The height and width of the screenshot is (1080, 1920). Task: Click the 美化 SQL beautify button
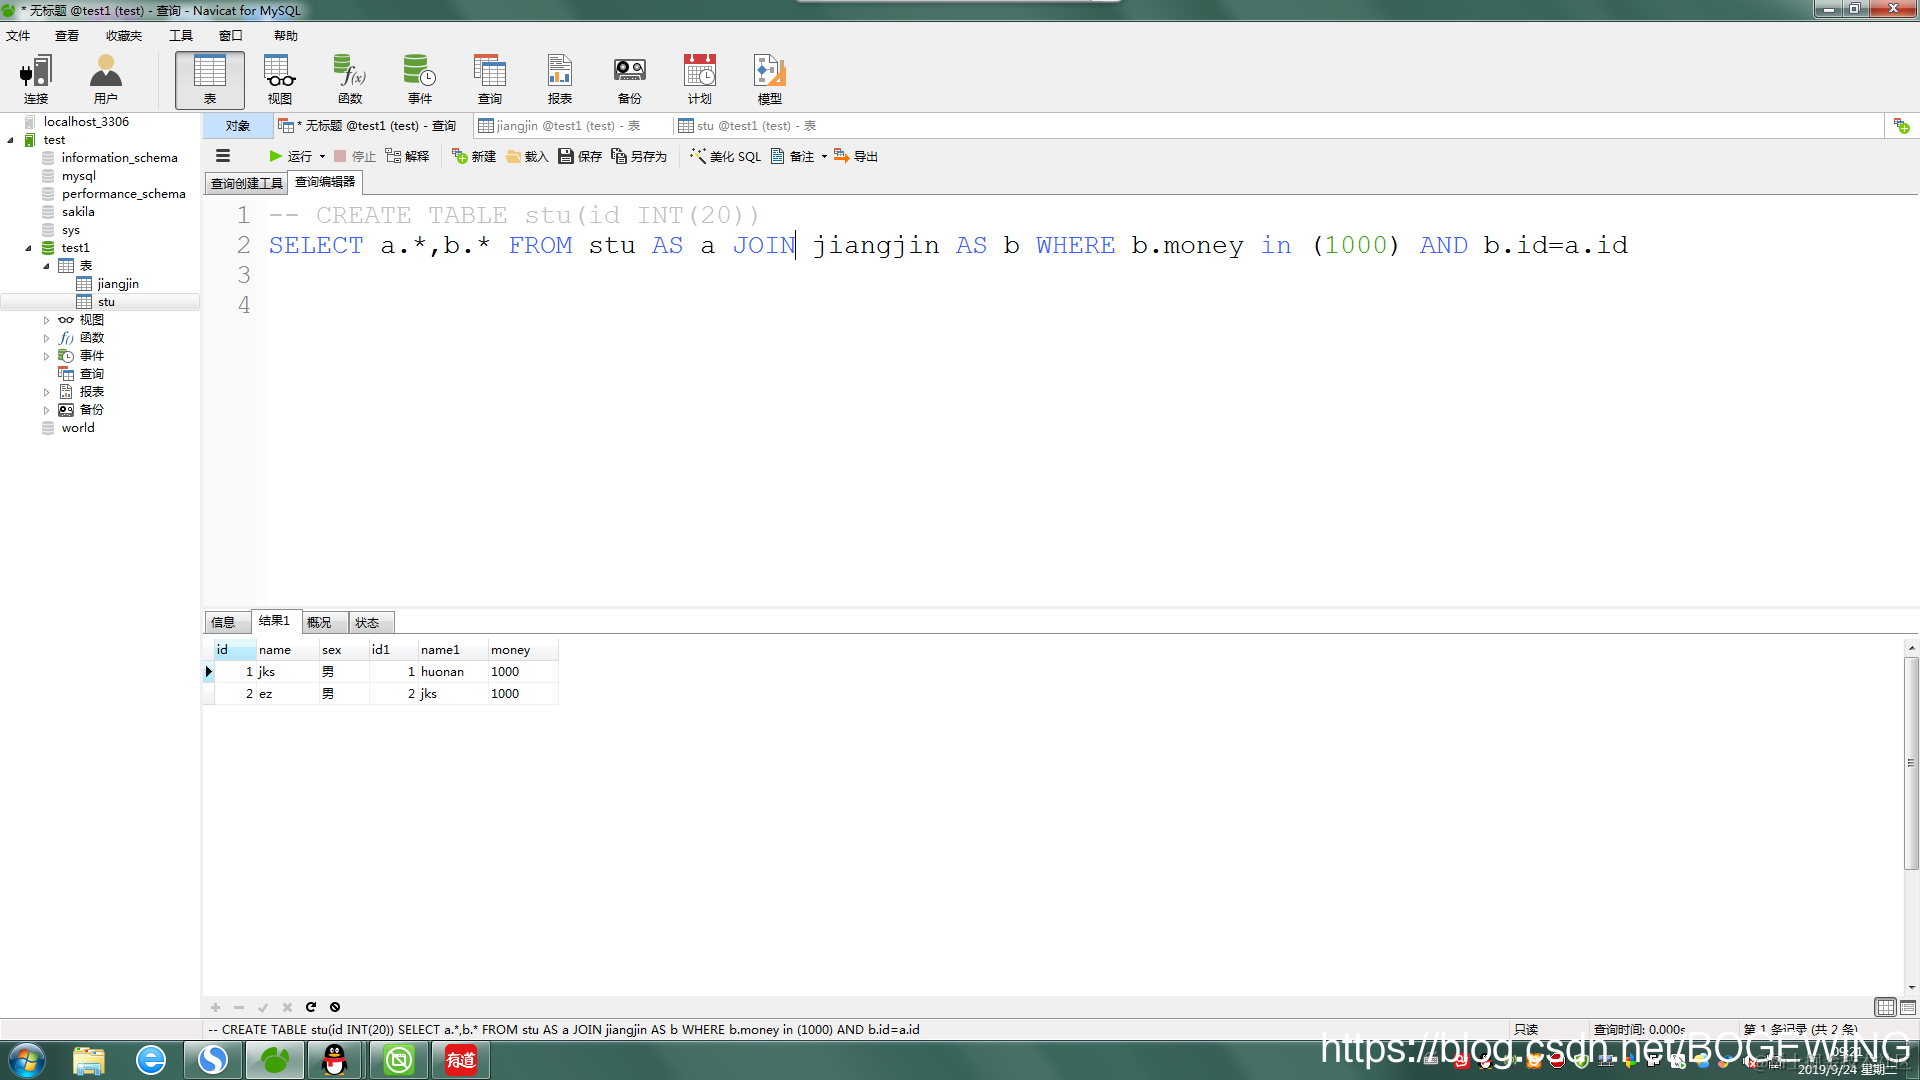point(726,156)
